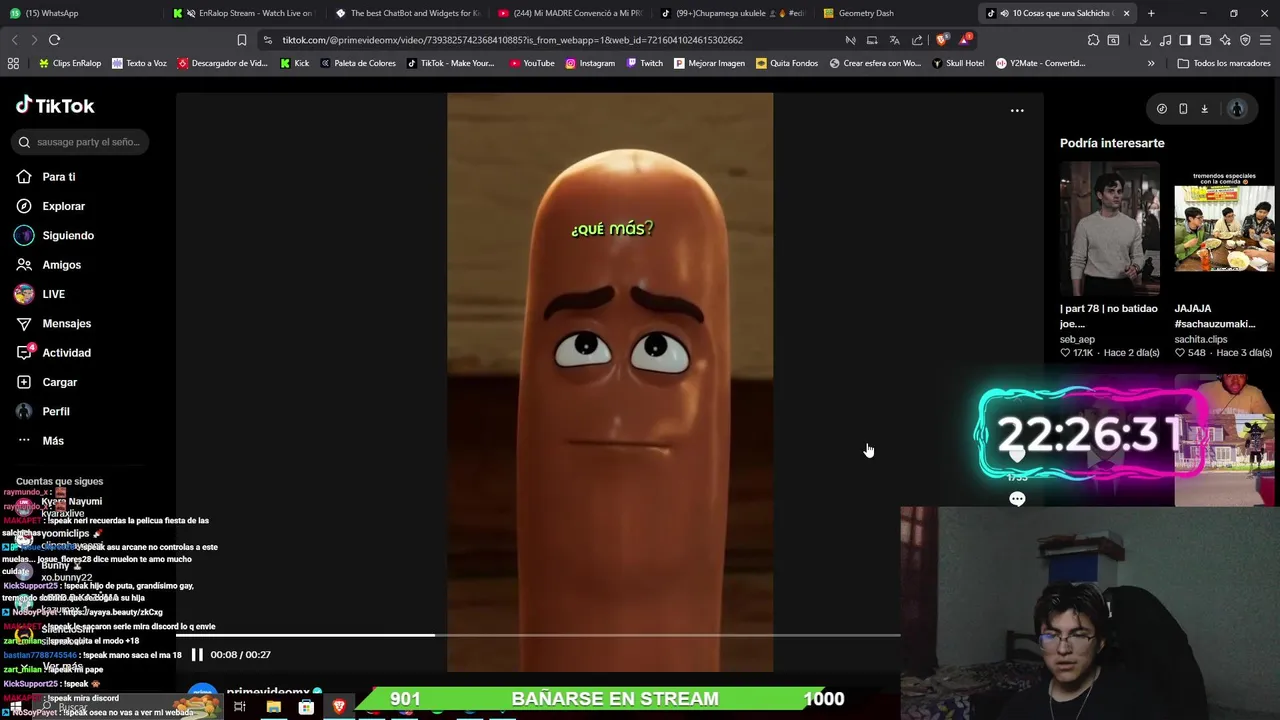Open the Texto a Voz bookmark
The image size is (1280, 720).
point(140,63)
